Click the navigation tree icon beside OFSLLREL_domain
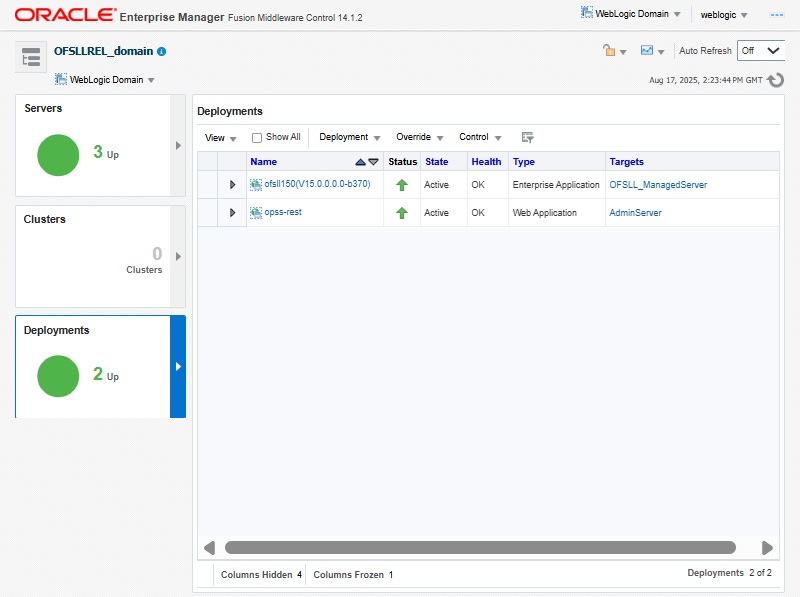800x597 pixels. [30, 57]
